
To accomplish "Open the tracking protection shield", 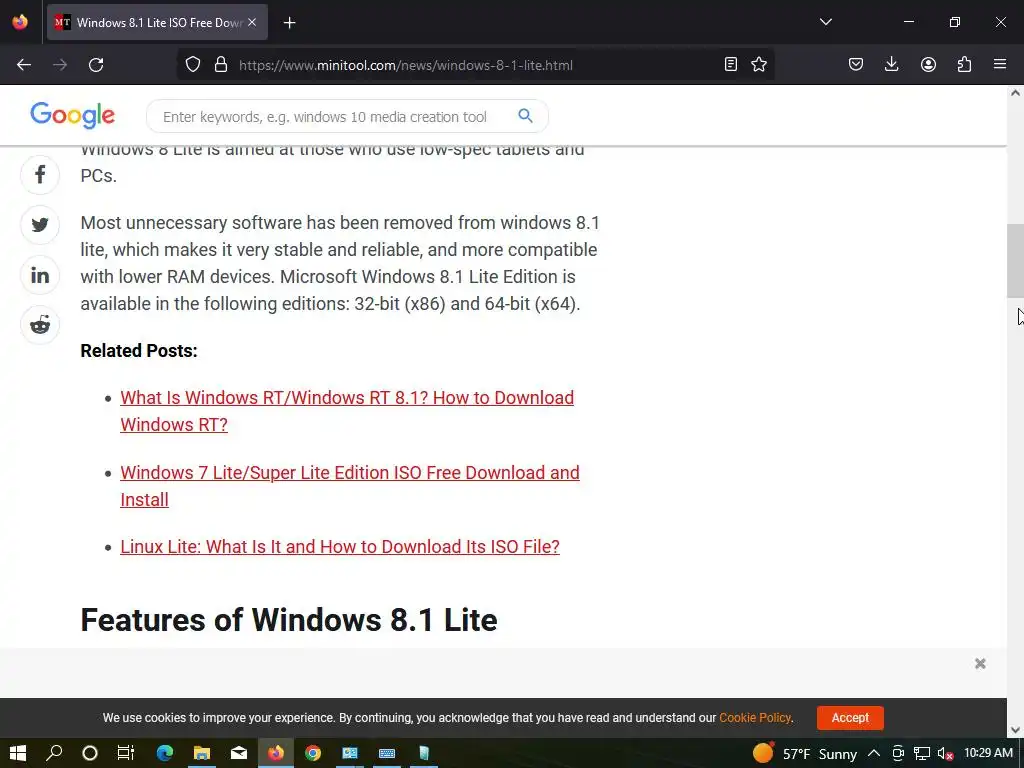I will [193, 65].
